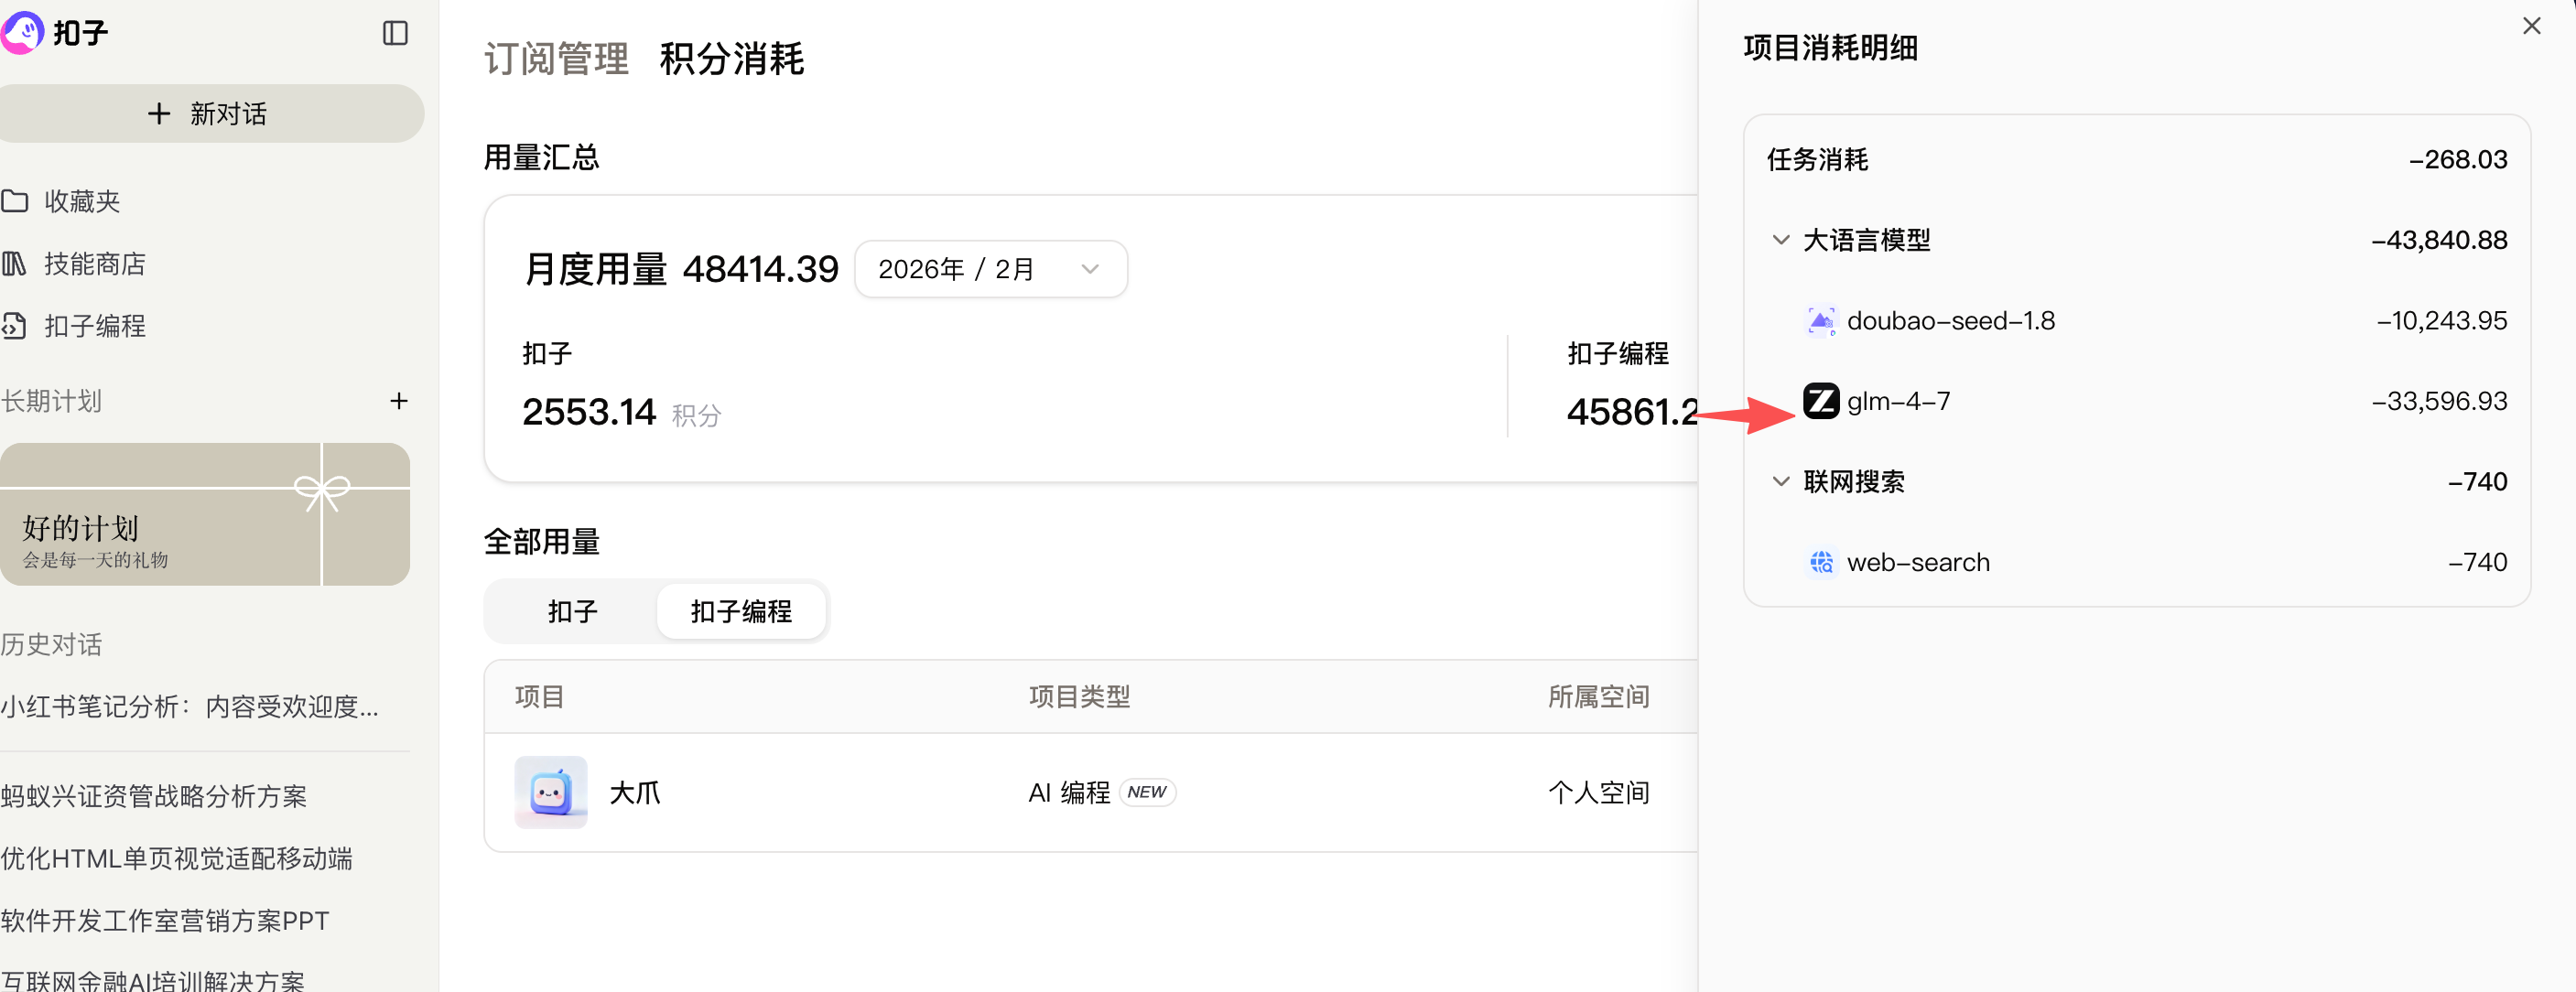Open 技能商店 library icon
Screen dimensions: 2576x992
[15, 264]
